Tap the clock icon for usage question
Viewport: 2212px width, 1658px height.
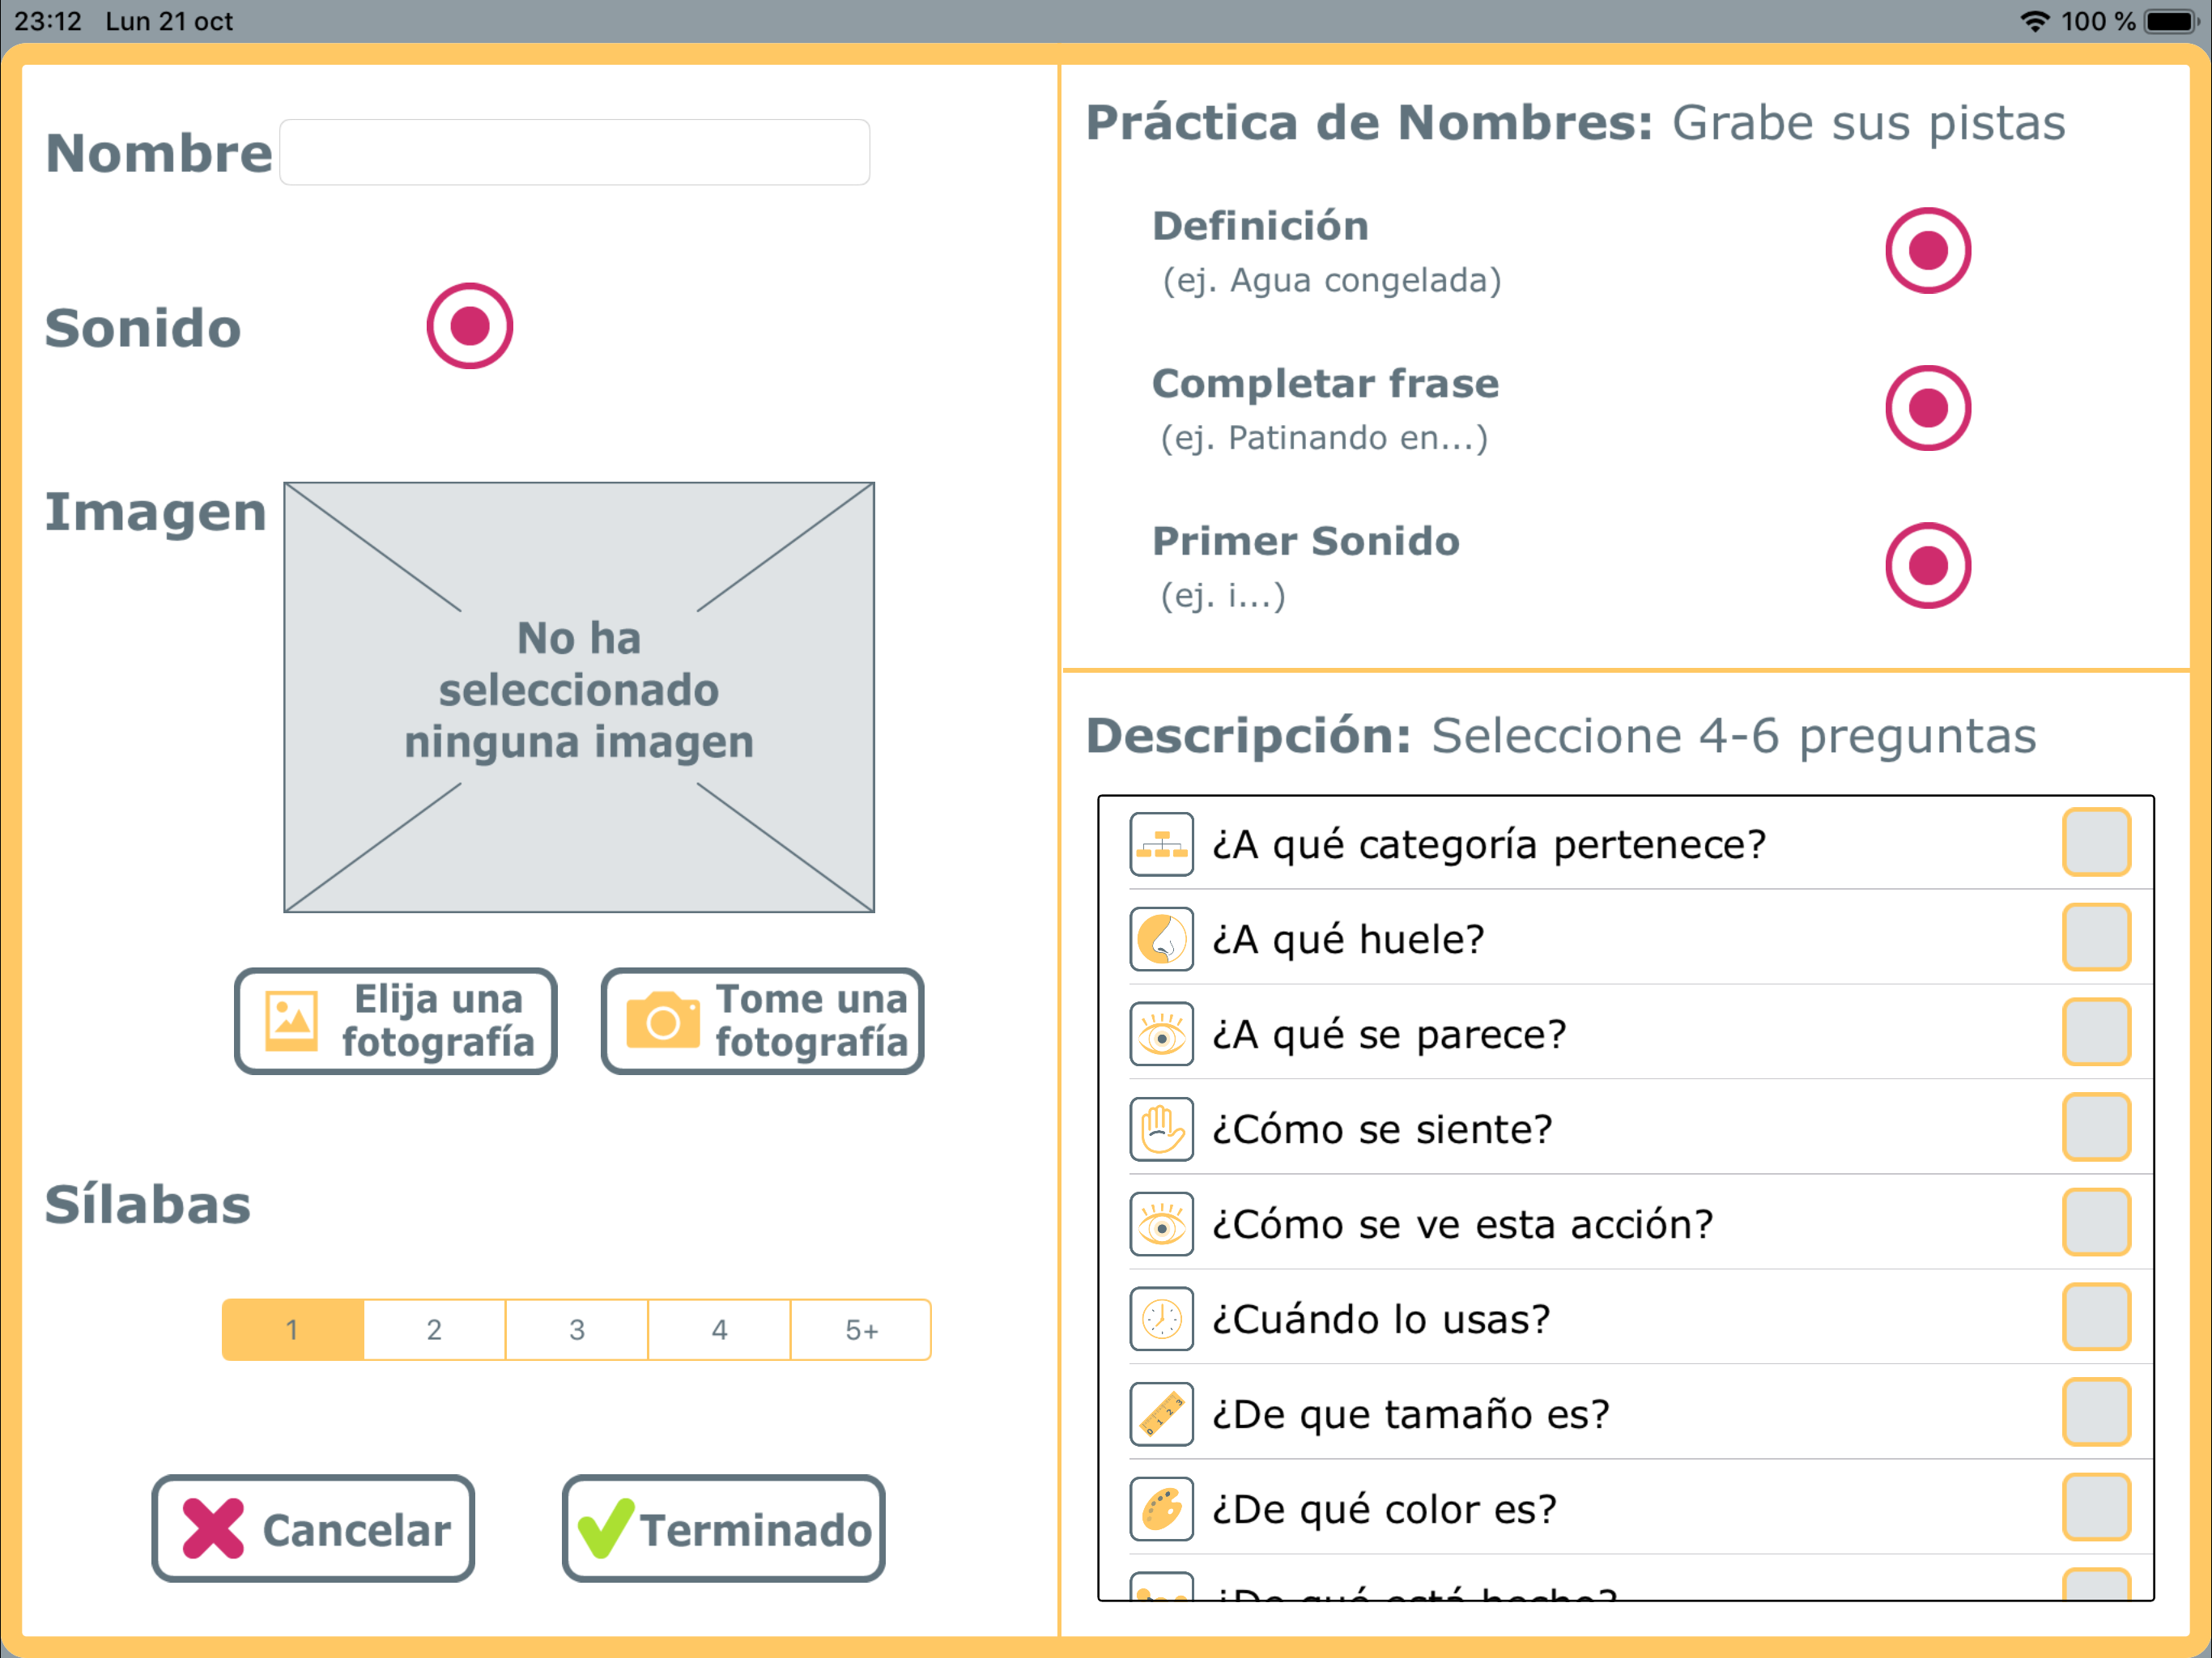tap(1161, 1319)
